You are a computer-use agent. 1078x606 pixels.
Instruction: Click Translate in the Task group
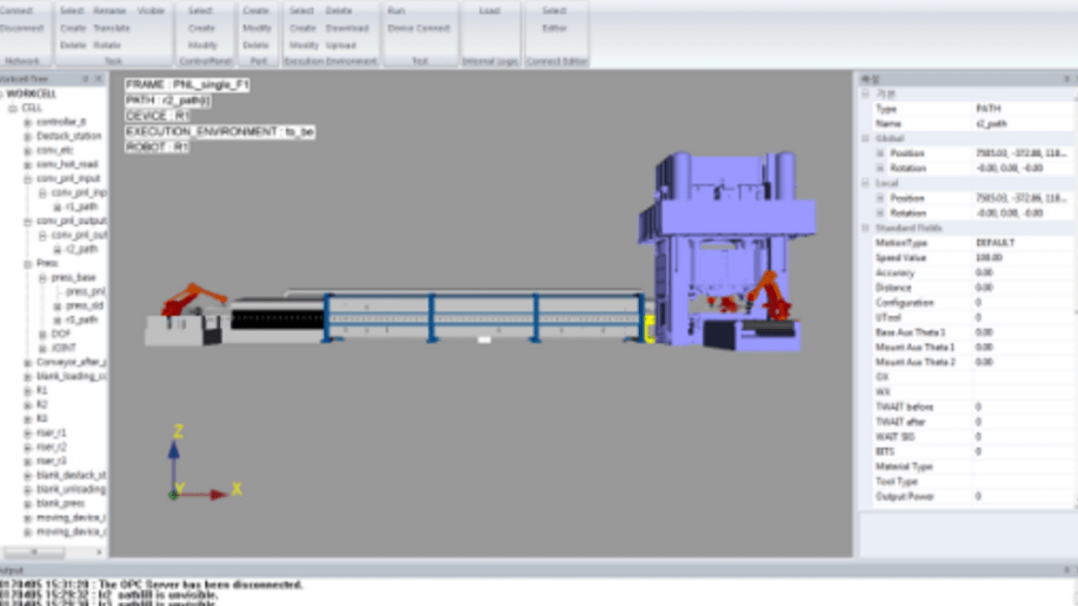(113, 28)
